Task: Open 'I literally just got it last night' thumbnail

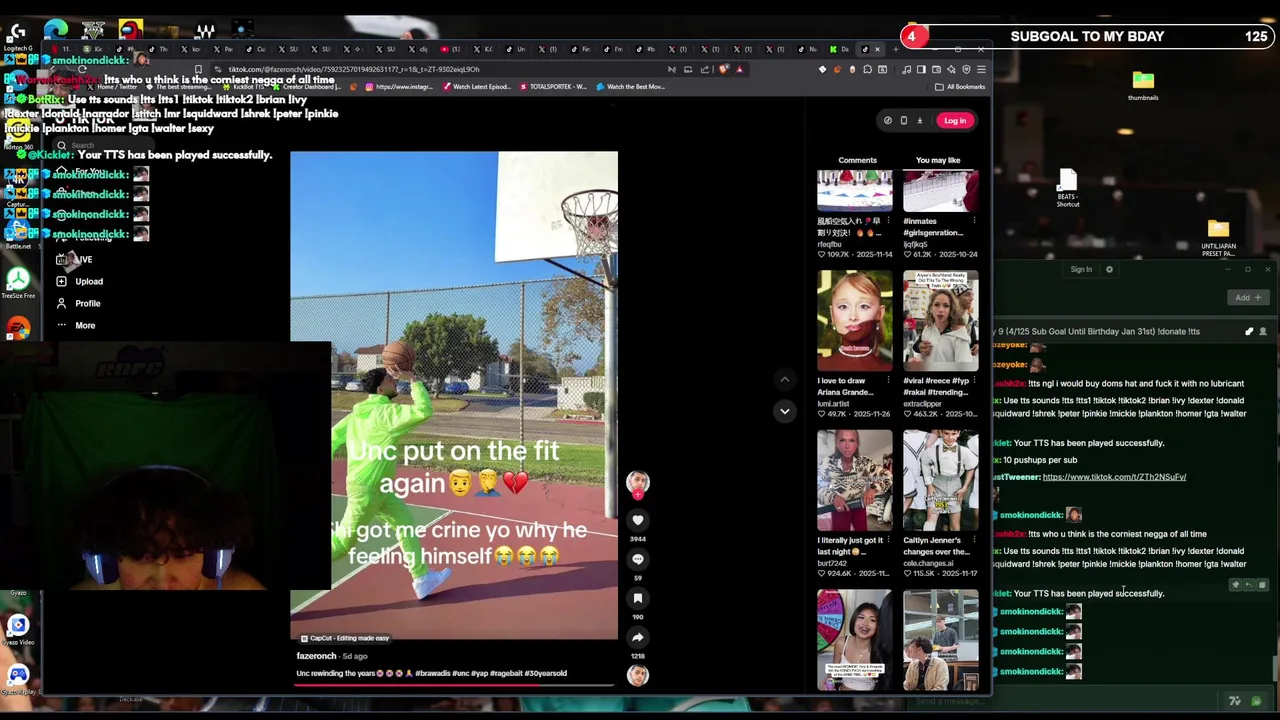Action: [x=855, y=481]
